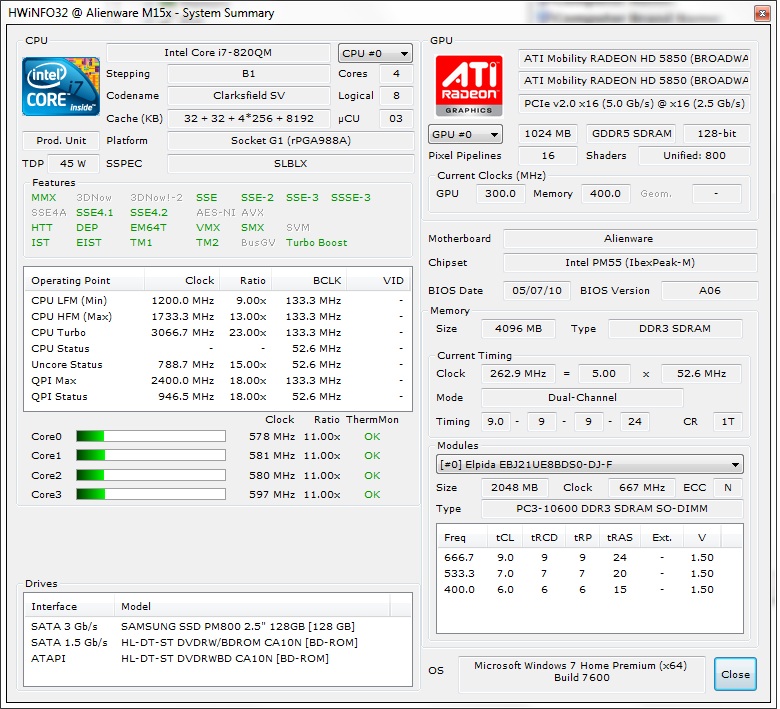Click the 45 W TDP field
The width and height of the screenshot is (780, 709).
[73, 164]
